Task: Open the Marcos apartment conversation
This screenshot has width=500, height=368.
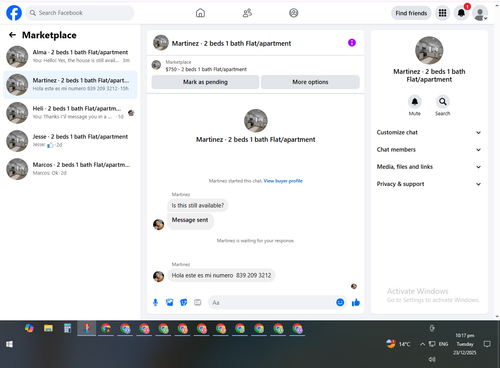Action: click(x=70, y=169)
